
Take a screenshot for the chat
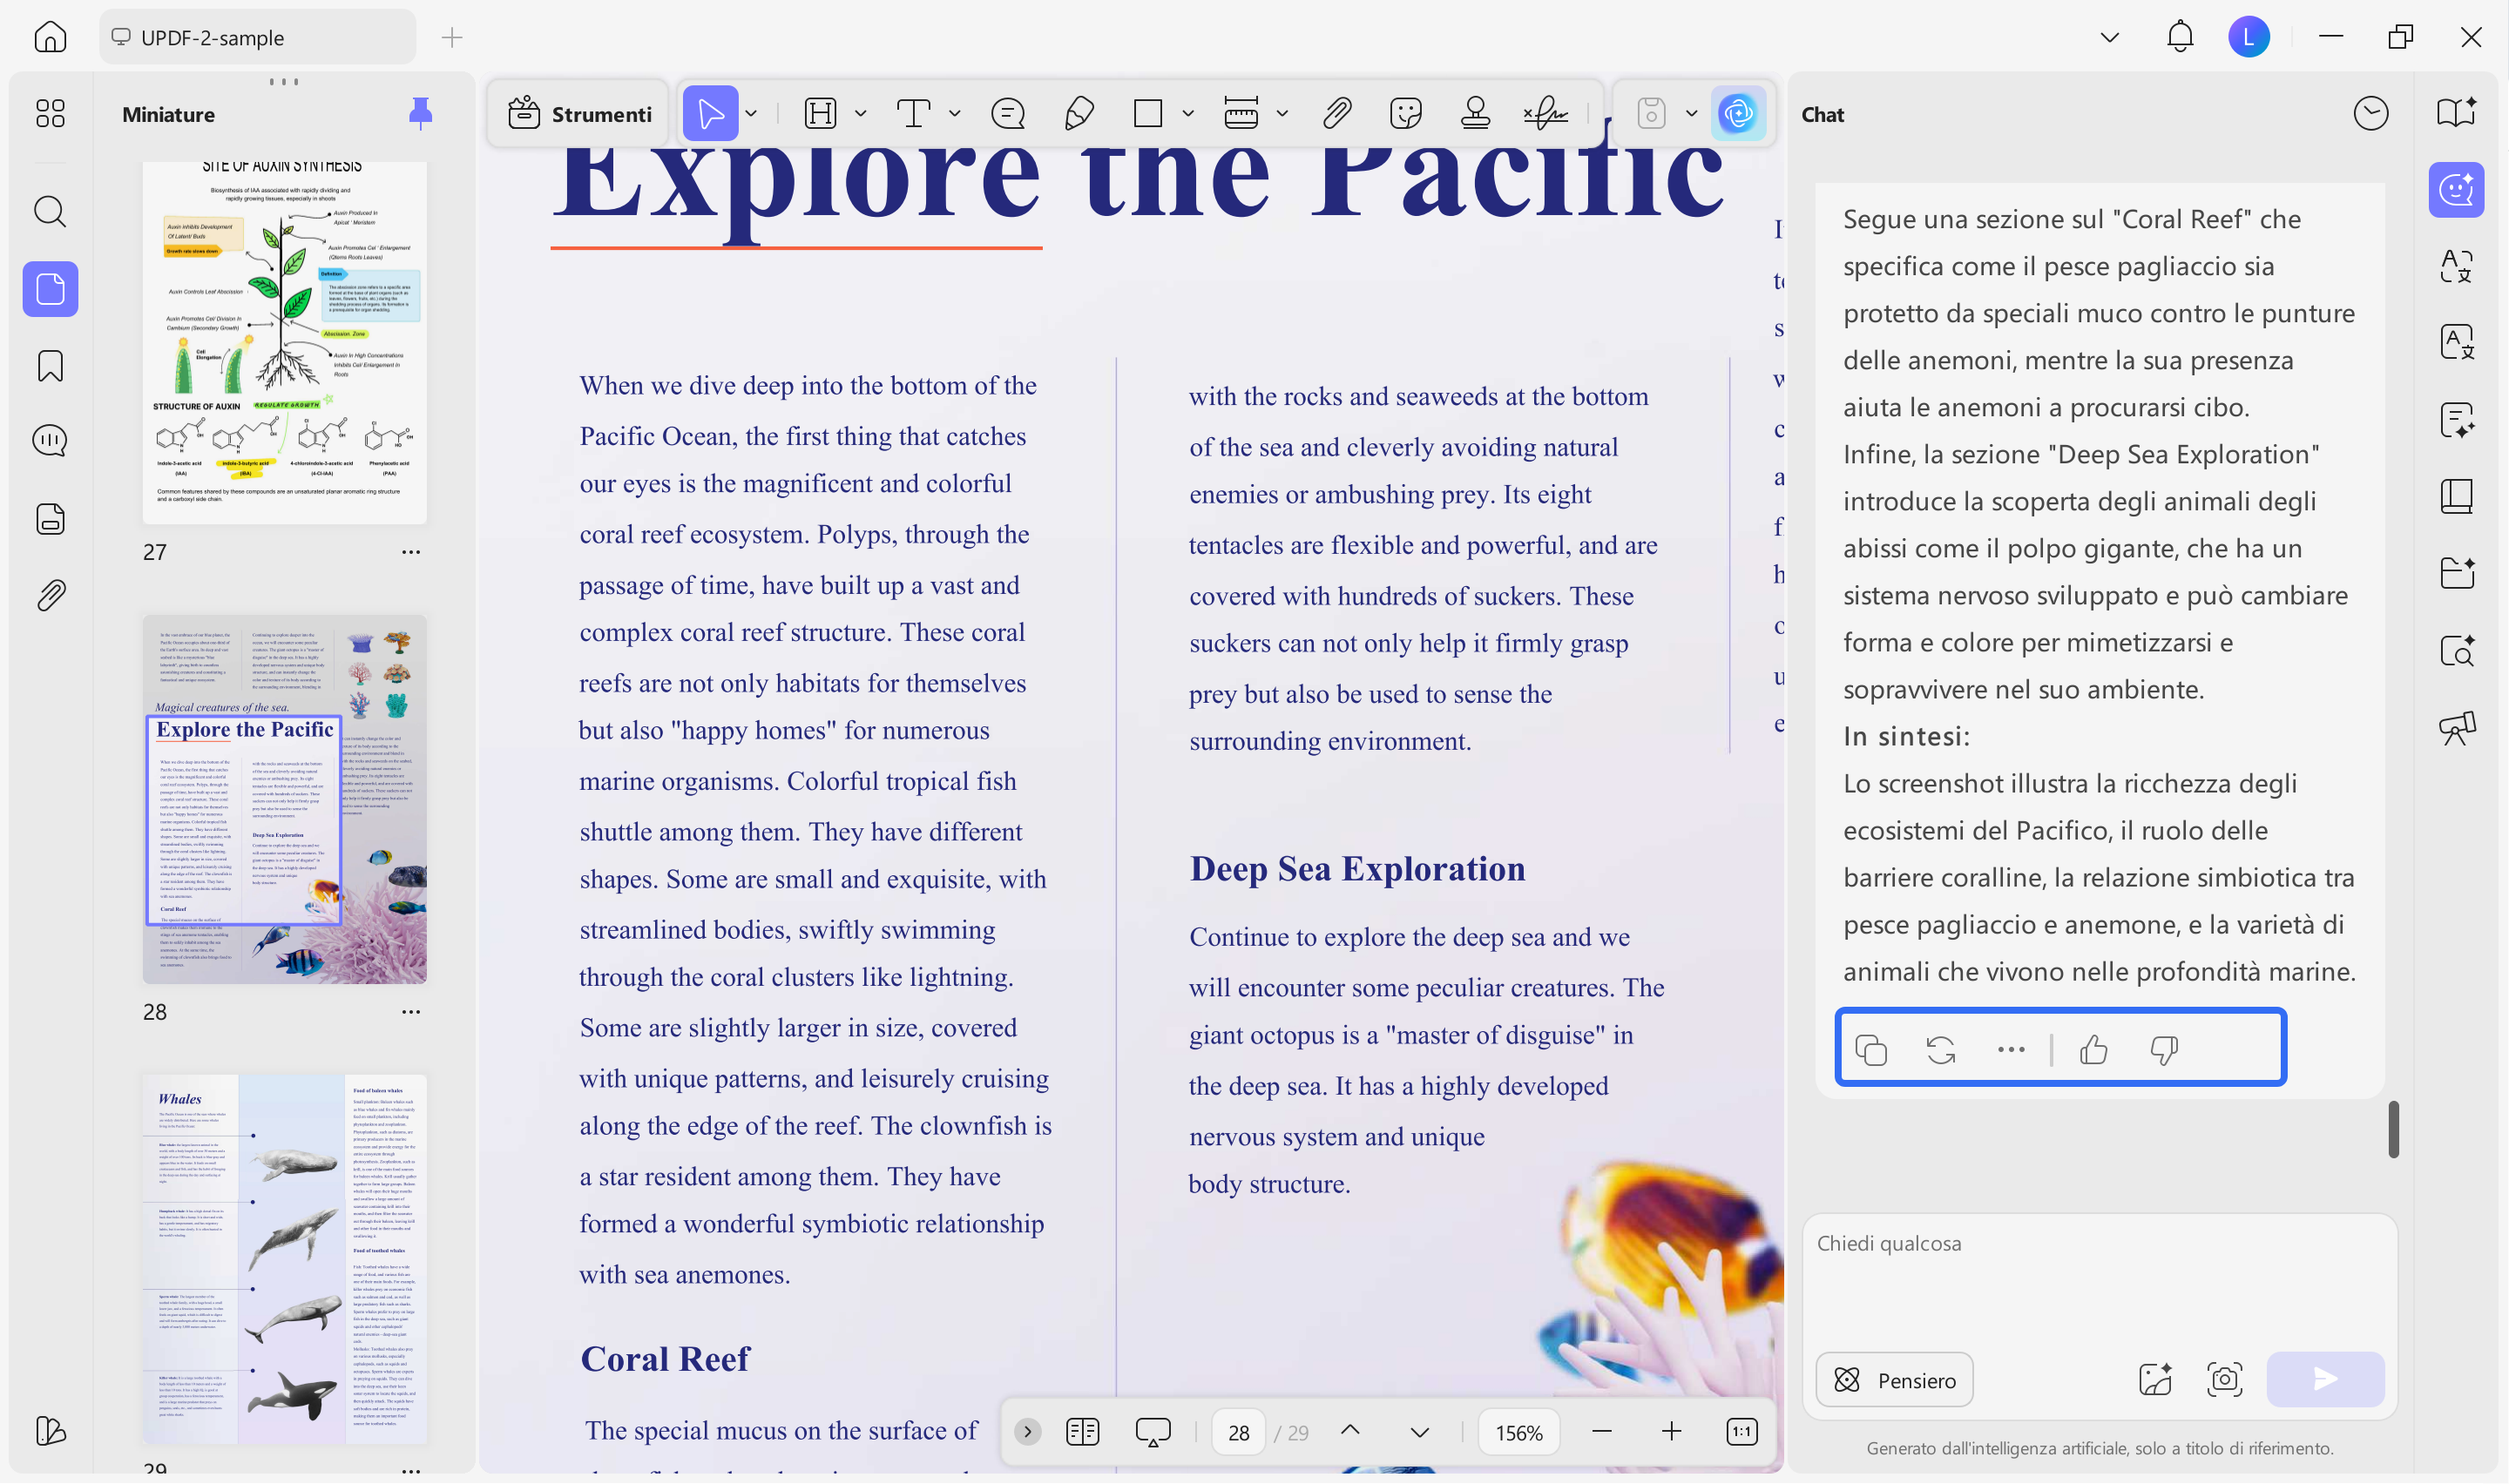tap(2225, 1380)
